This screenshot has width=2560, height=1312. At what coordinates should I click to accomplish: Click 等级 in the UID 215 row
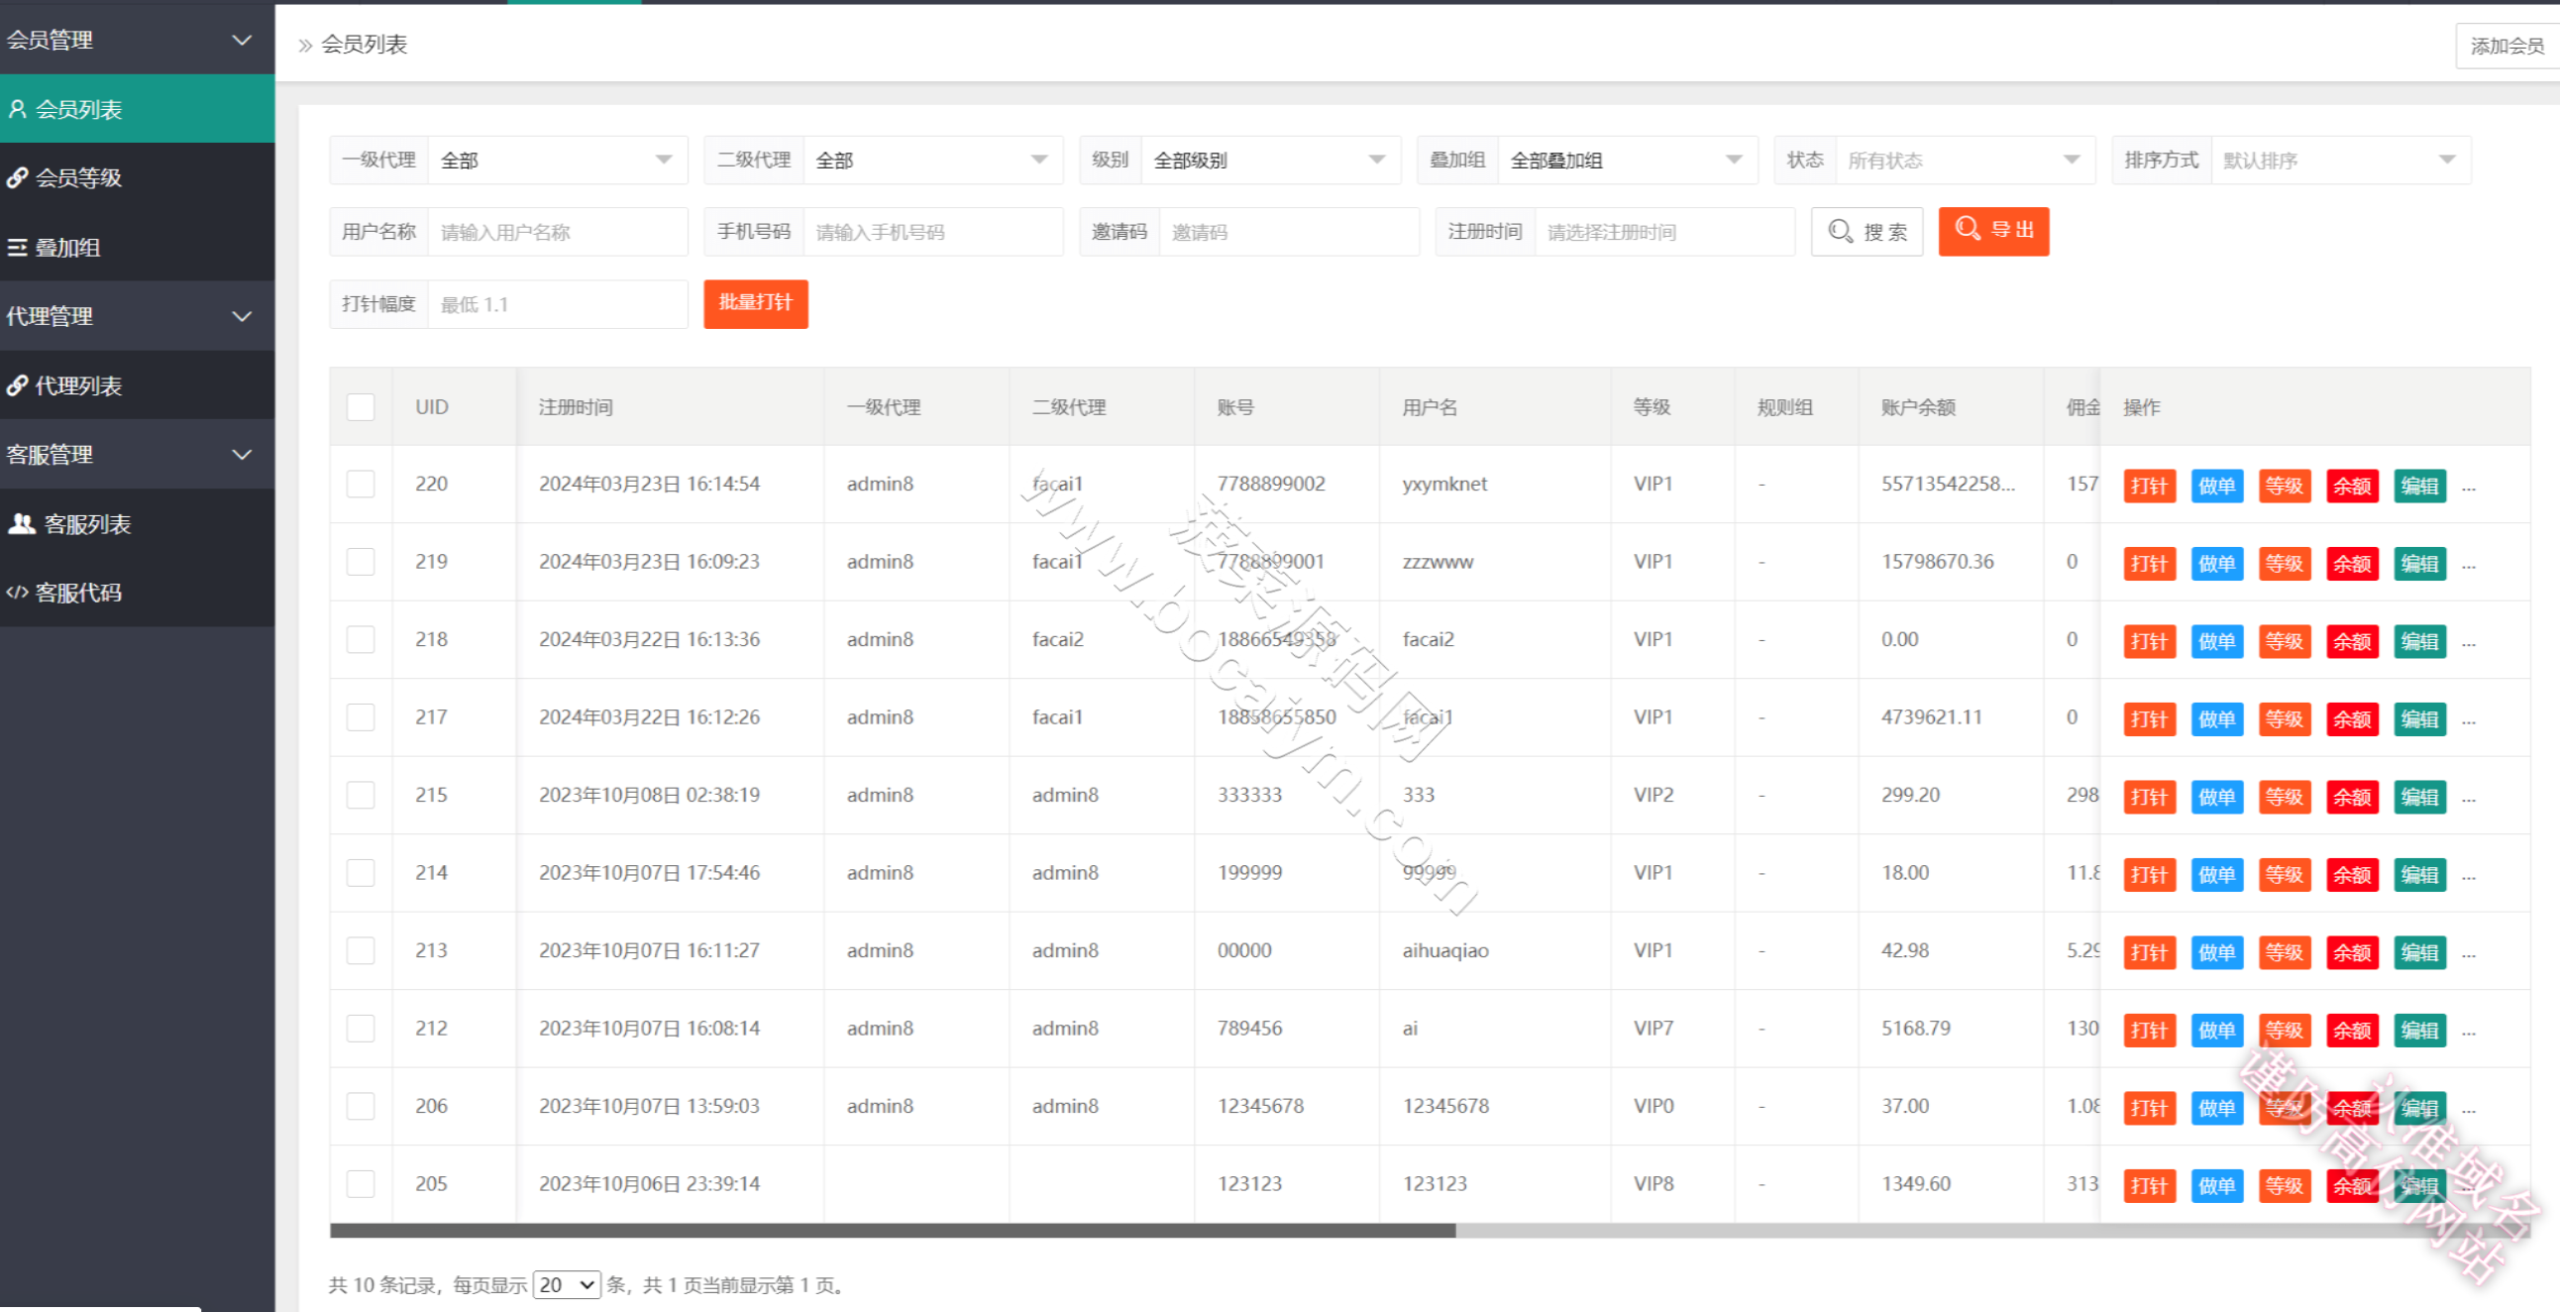2284,797
